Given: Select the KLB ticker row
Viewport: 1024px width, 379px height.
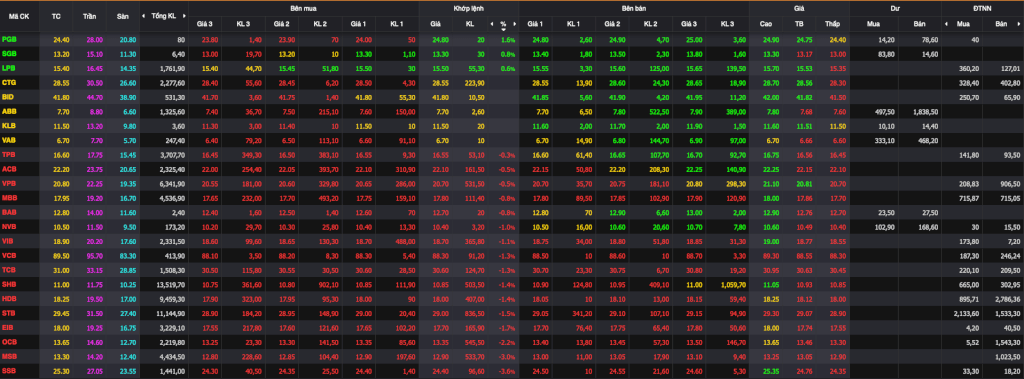Looking at the screenshot, I should (9, 125).
